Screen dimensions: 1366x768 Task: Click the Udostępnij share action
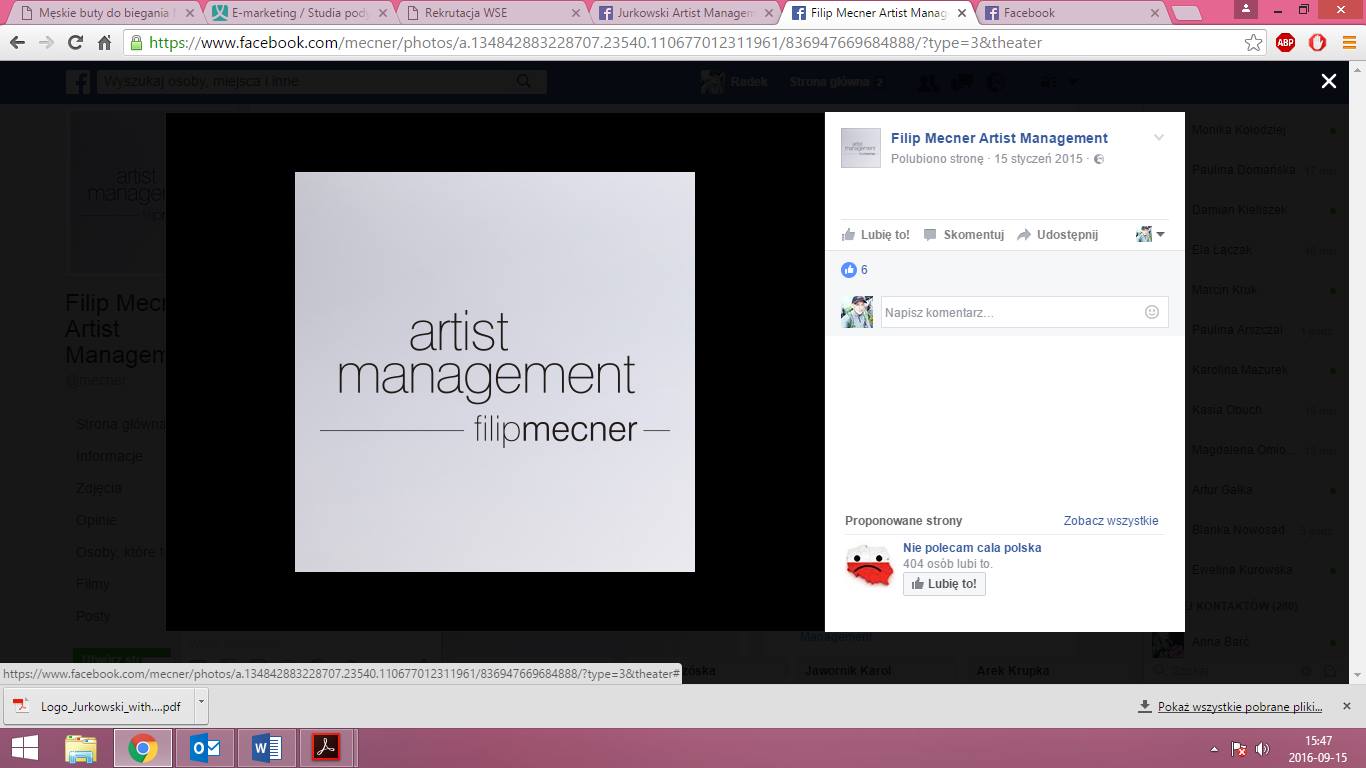pos(1058,235)
